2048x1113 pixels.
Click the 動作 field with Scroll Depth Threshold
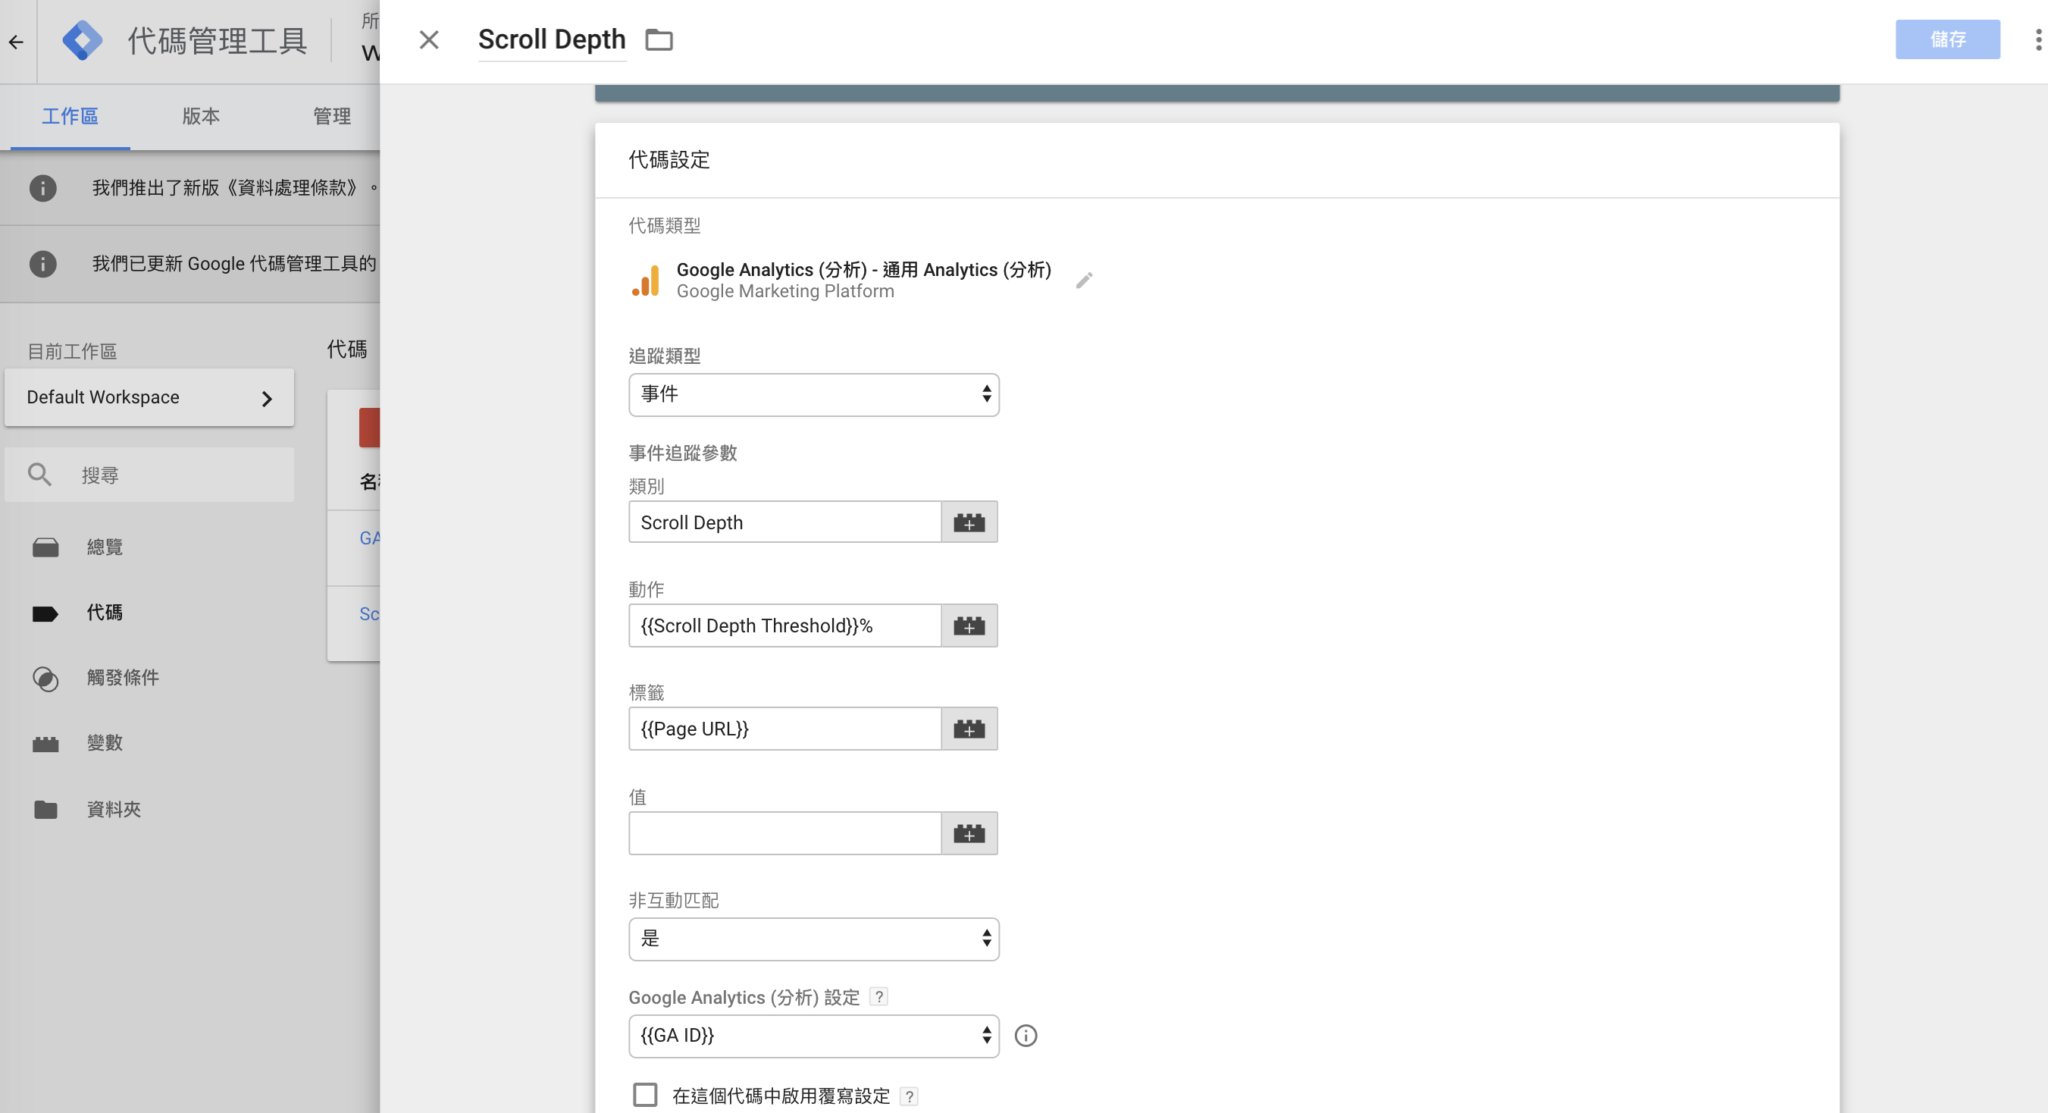(x=784, y=625)
